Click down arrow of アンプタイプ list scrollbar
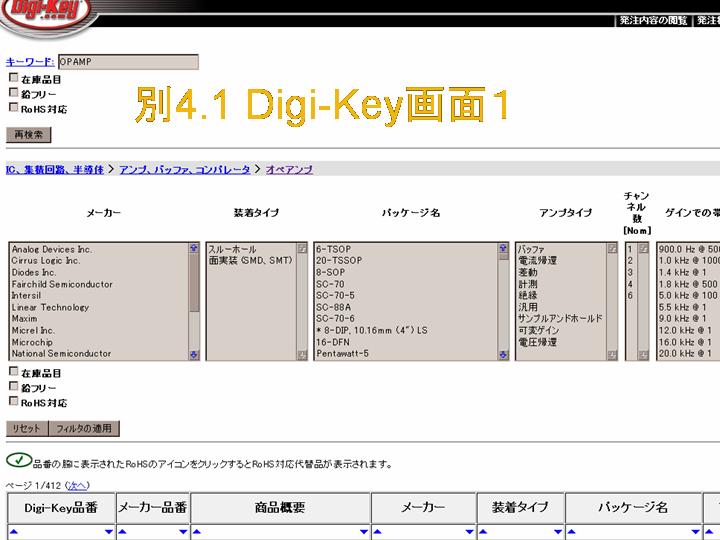 pos(612,355)
